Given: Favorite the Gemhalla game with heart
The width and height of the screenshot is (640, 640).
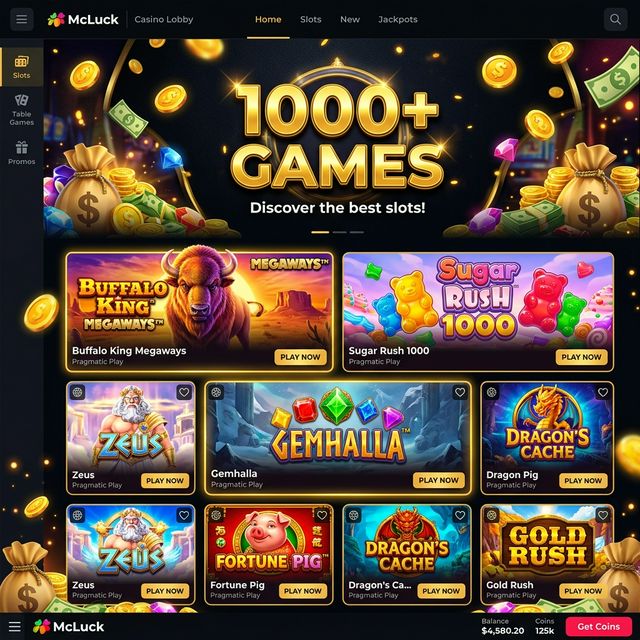Looking at the screenshot, I should tap(460, 392).
